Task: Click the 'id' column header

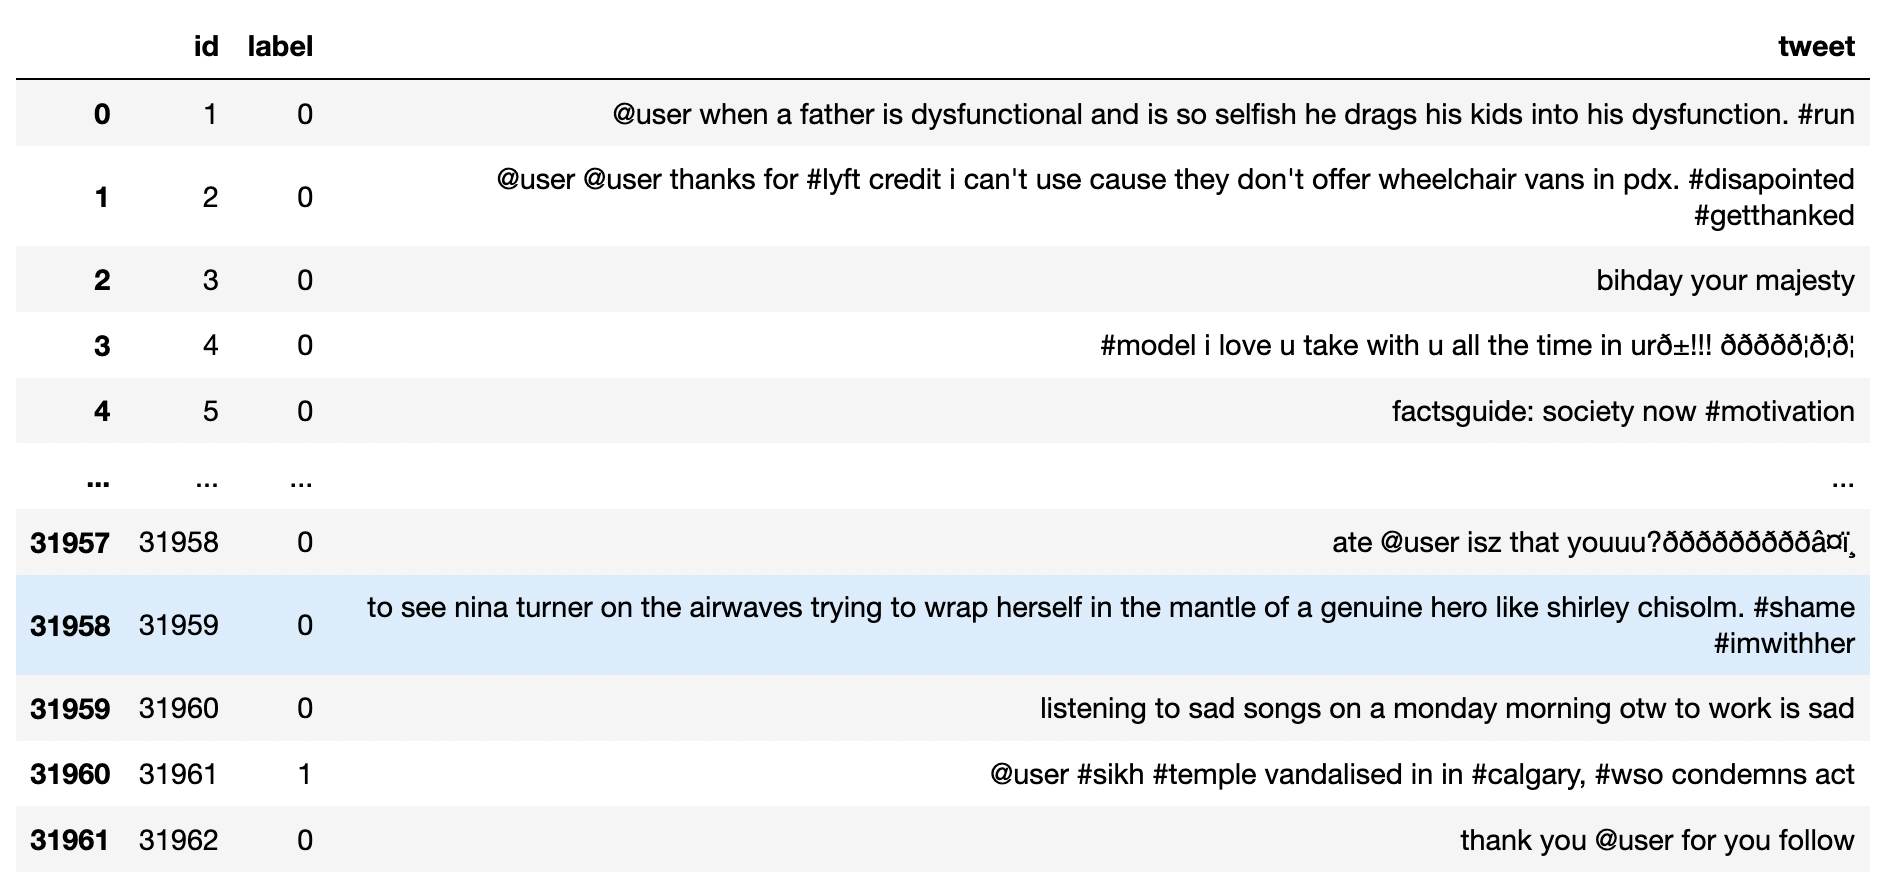Action: pos(206,46)
